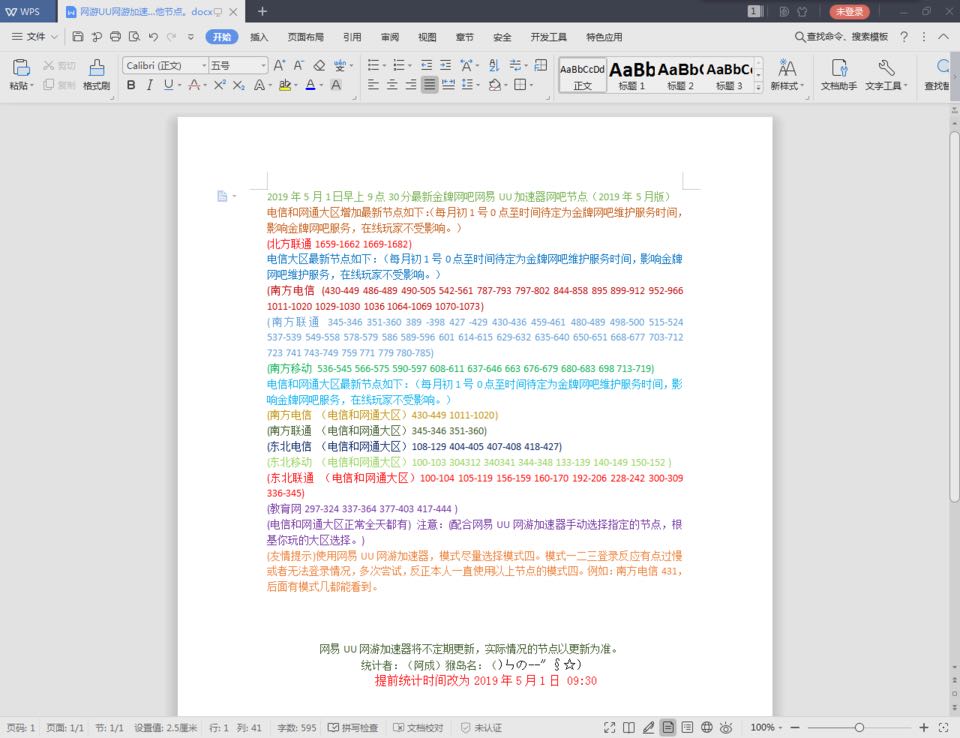Click the increase indent icon
Viewport: 960px width, 738px height.
(x=446, y=65)
